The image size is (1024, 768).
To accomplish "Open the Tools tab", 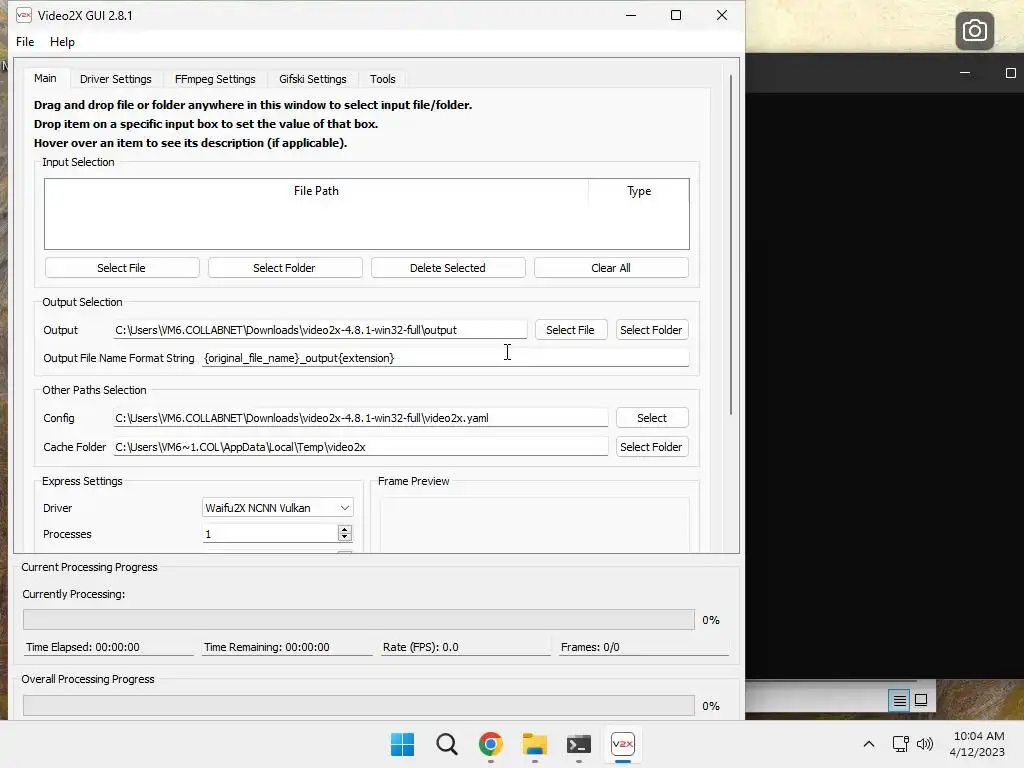I will click(x=383, y=79).
